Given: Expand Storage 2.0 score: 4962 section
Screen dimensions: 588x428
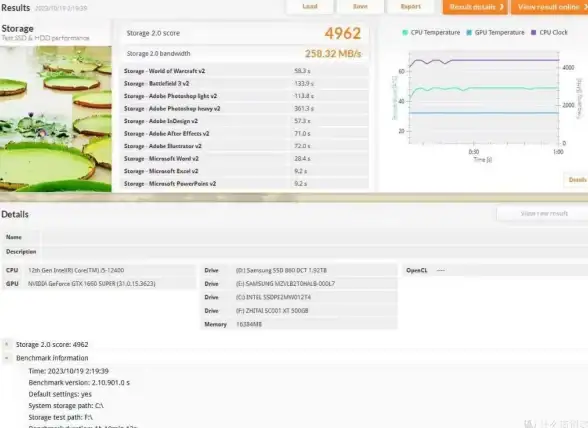Looking at the screenshot, I should click(x=6, y=344).
